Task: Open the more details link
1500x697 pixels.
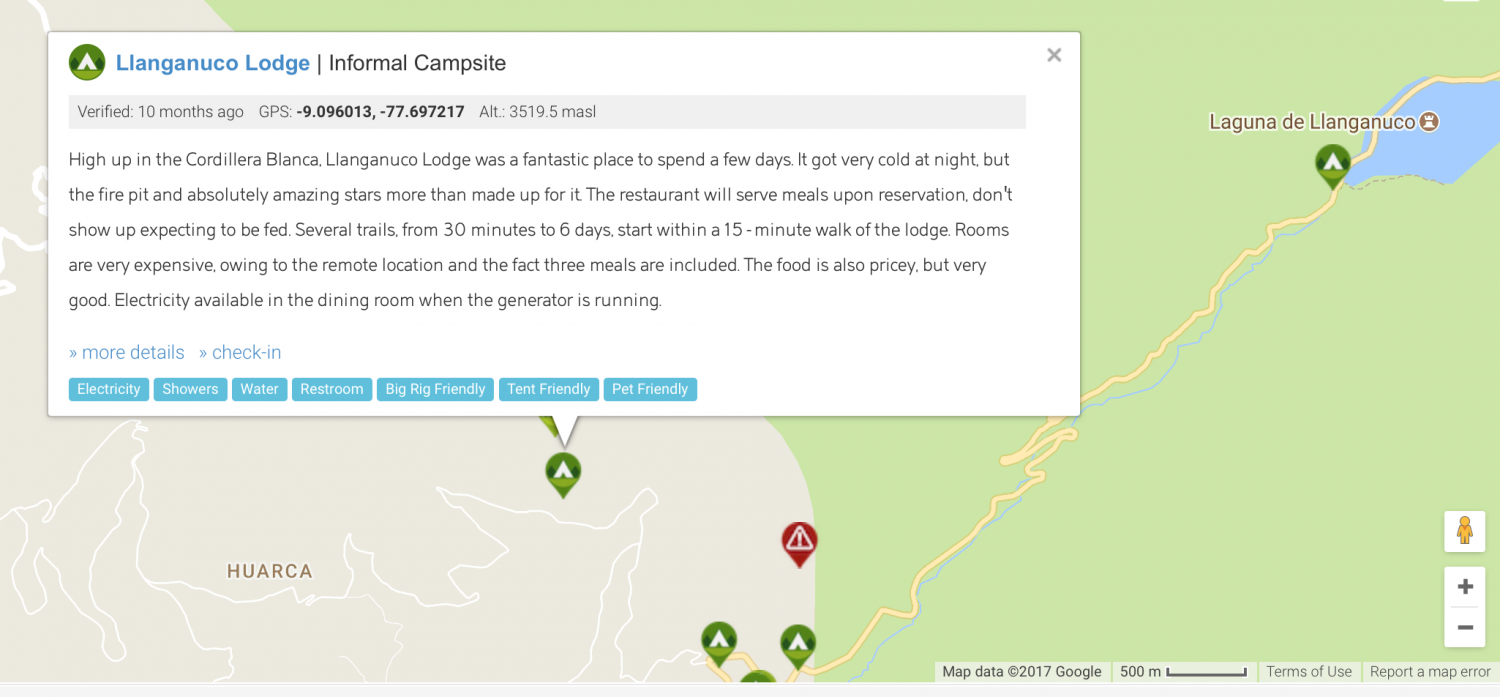Action: 127,352
